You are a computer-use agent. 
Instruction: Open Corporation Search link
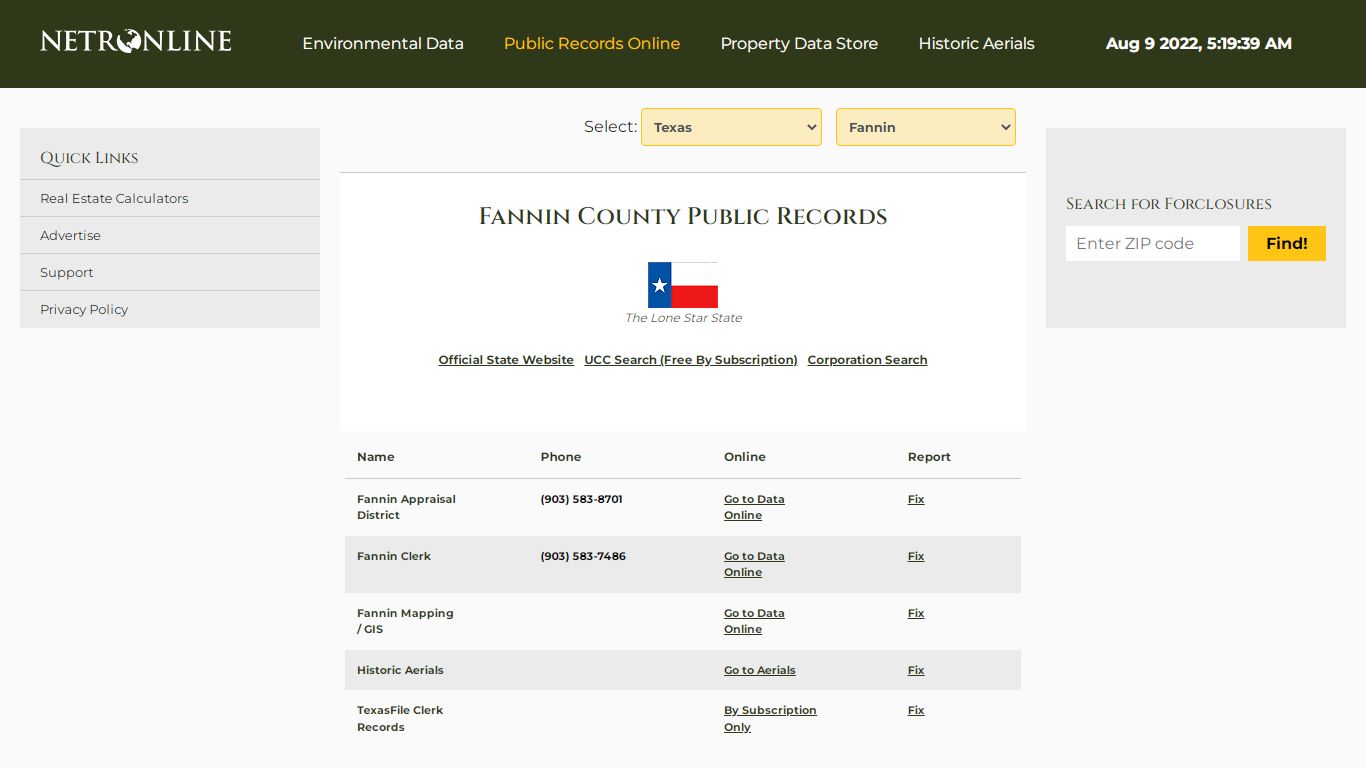click(x=867, y=360)
